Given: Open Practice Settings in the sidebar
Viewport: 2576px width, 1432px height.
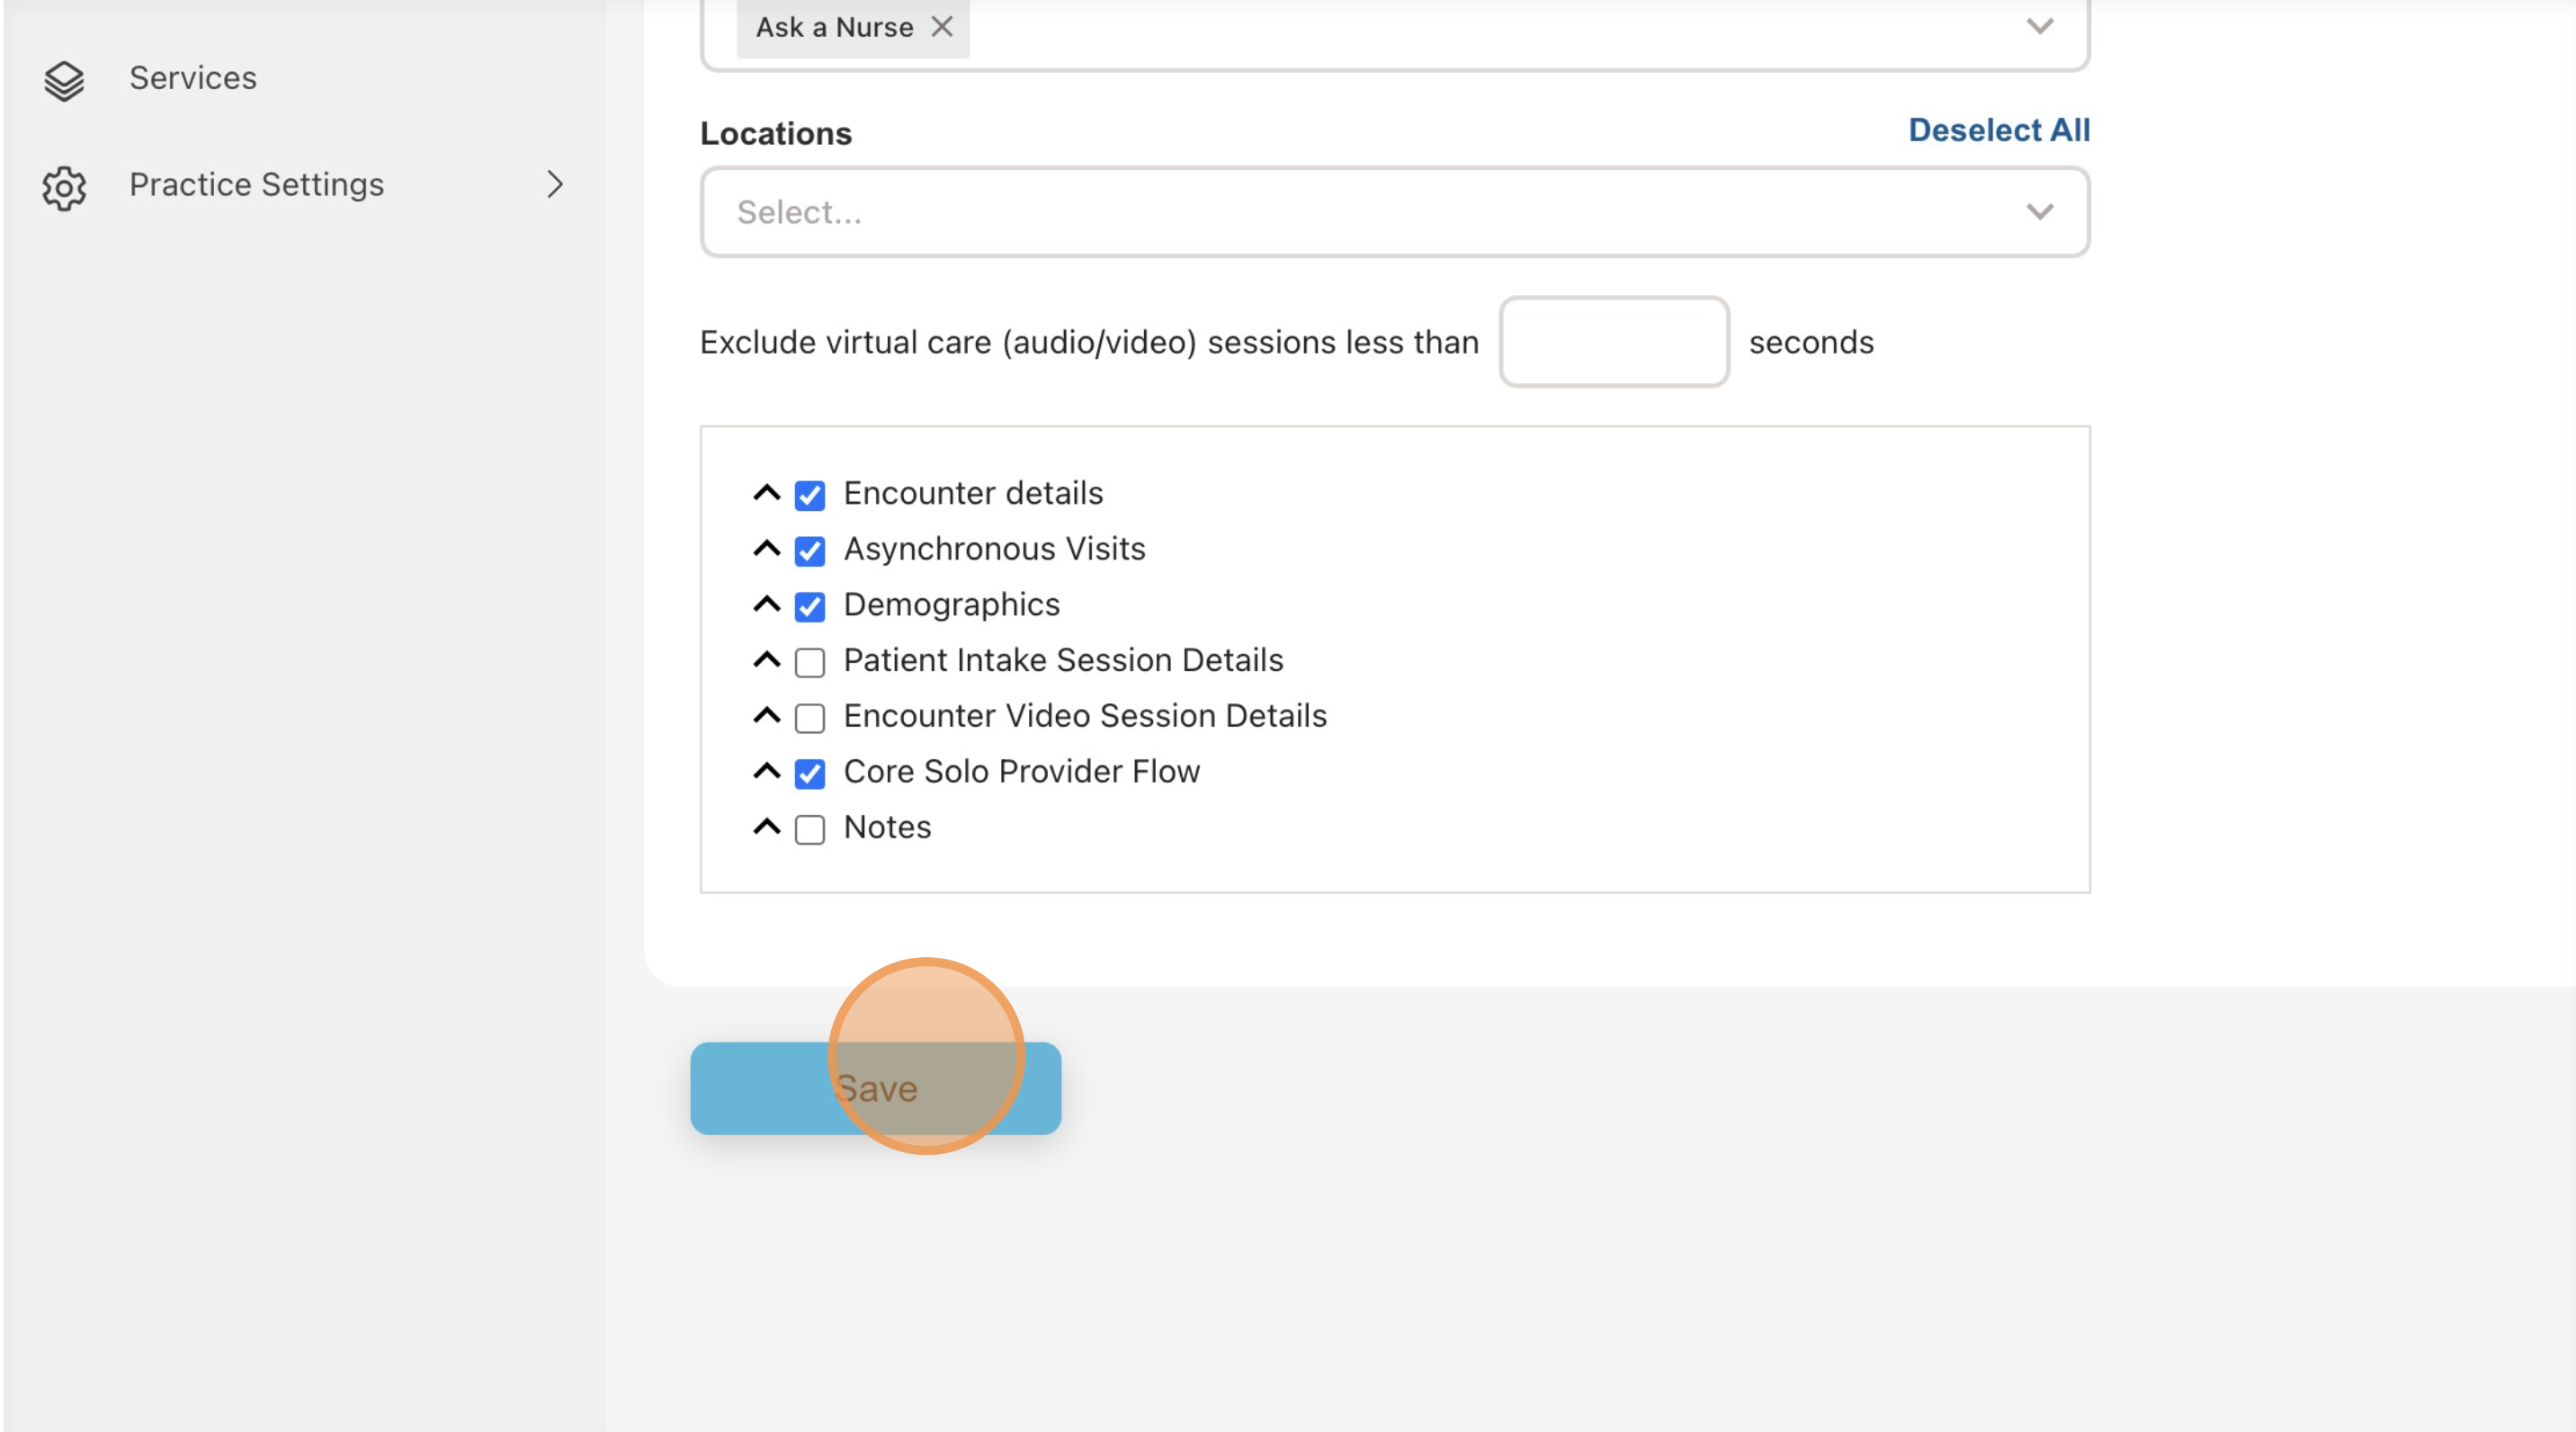Looking at the screenshot, I should pyautogui.click(x=256, y=185).
